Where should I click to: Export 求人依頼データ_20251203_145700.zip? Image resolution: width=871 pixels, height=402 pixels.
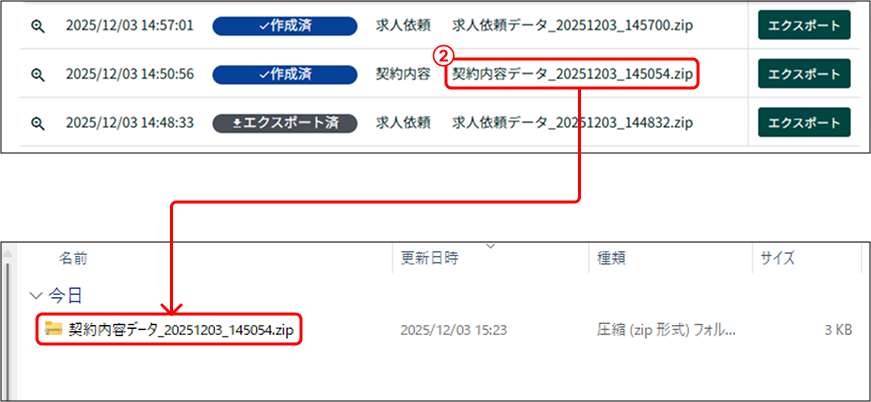point(804,26)
